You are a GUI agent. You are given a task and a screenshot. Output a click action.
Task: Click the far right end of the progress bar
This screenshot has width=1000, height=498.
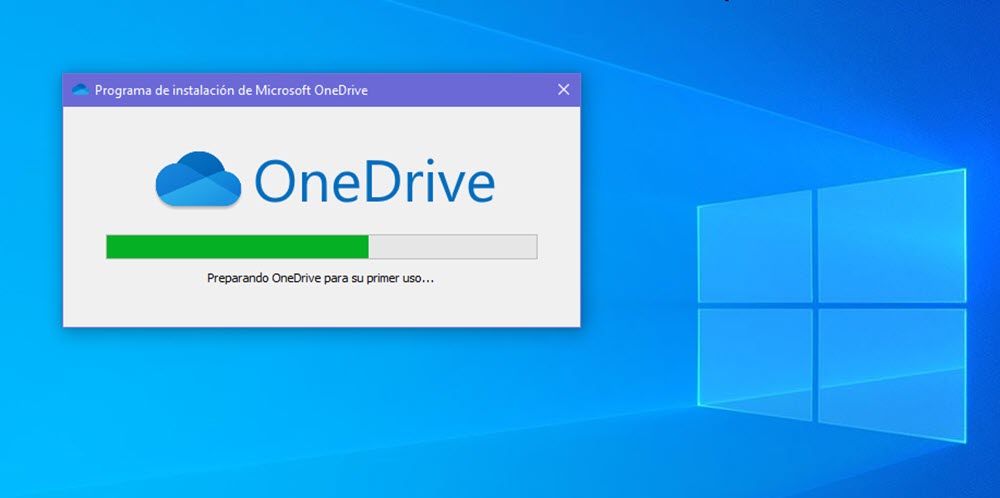pyautogui.click(x=532, y=247)
